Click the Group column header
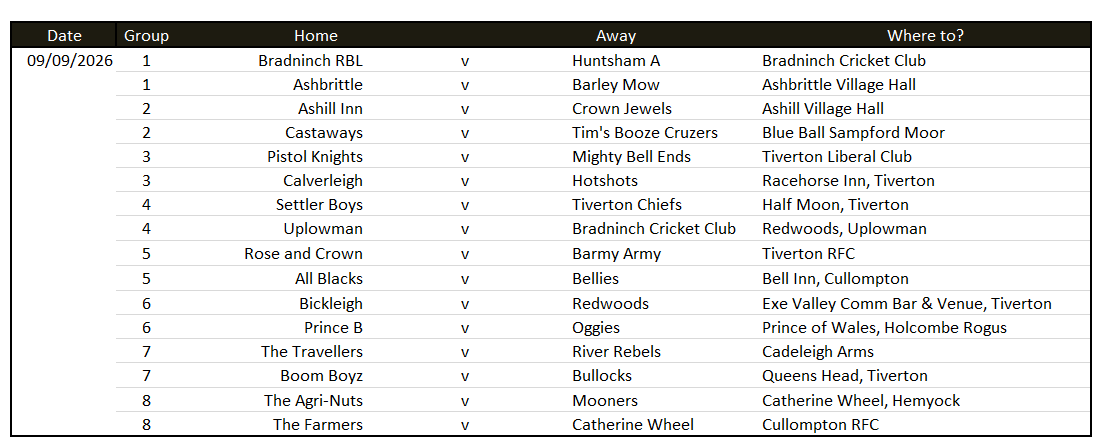This screenshot has width=1110, height=446. [x=147, y=35]
